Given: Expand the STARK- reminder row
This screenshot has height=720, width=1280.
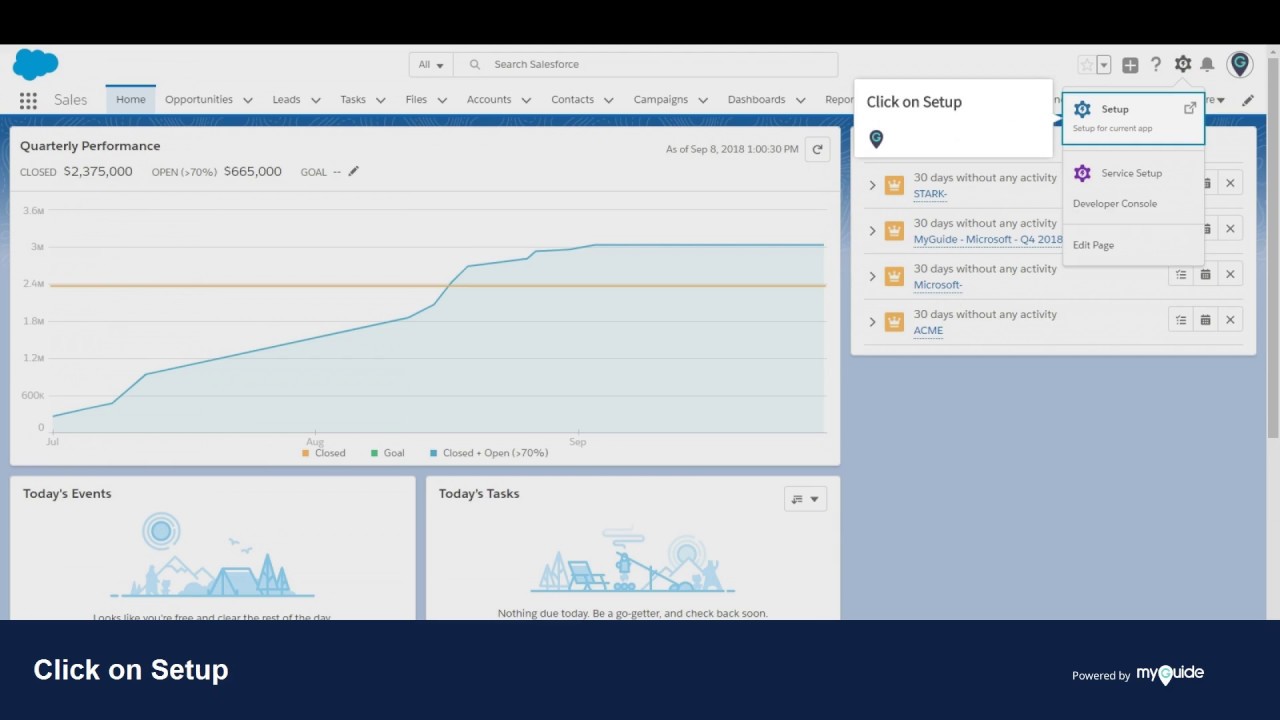Looking at the screenshot, I should pos(872,185).
